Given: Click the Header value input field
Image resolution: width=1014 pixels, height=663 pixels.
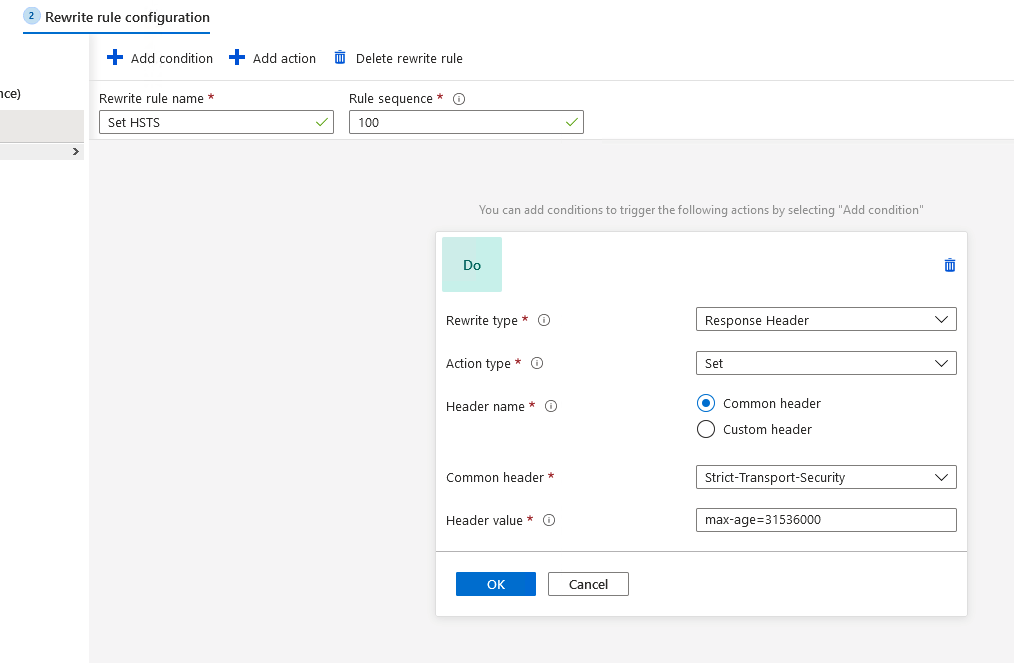Looking at the screenshot, I should (x=826, y=520).
